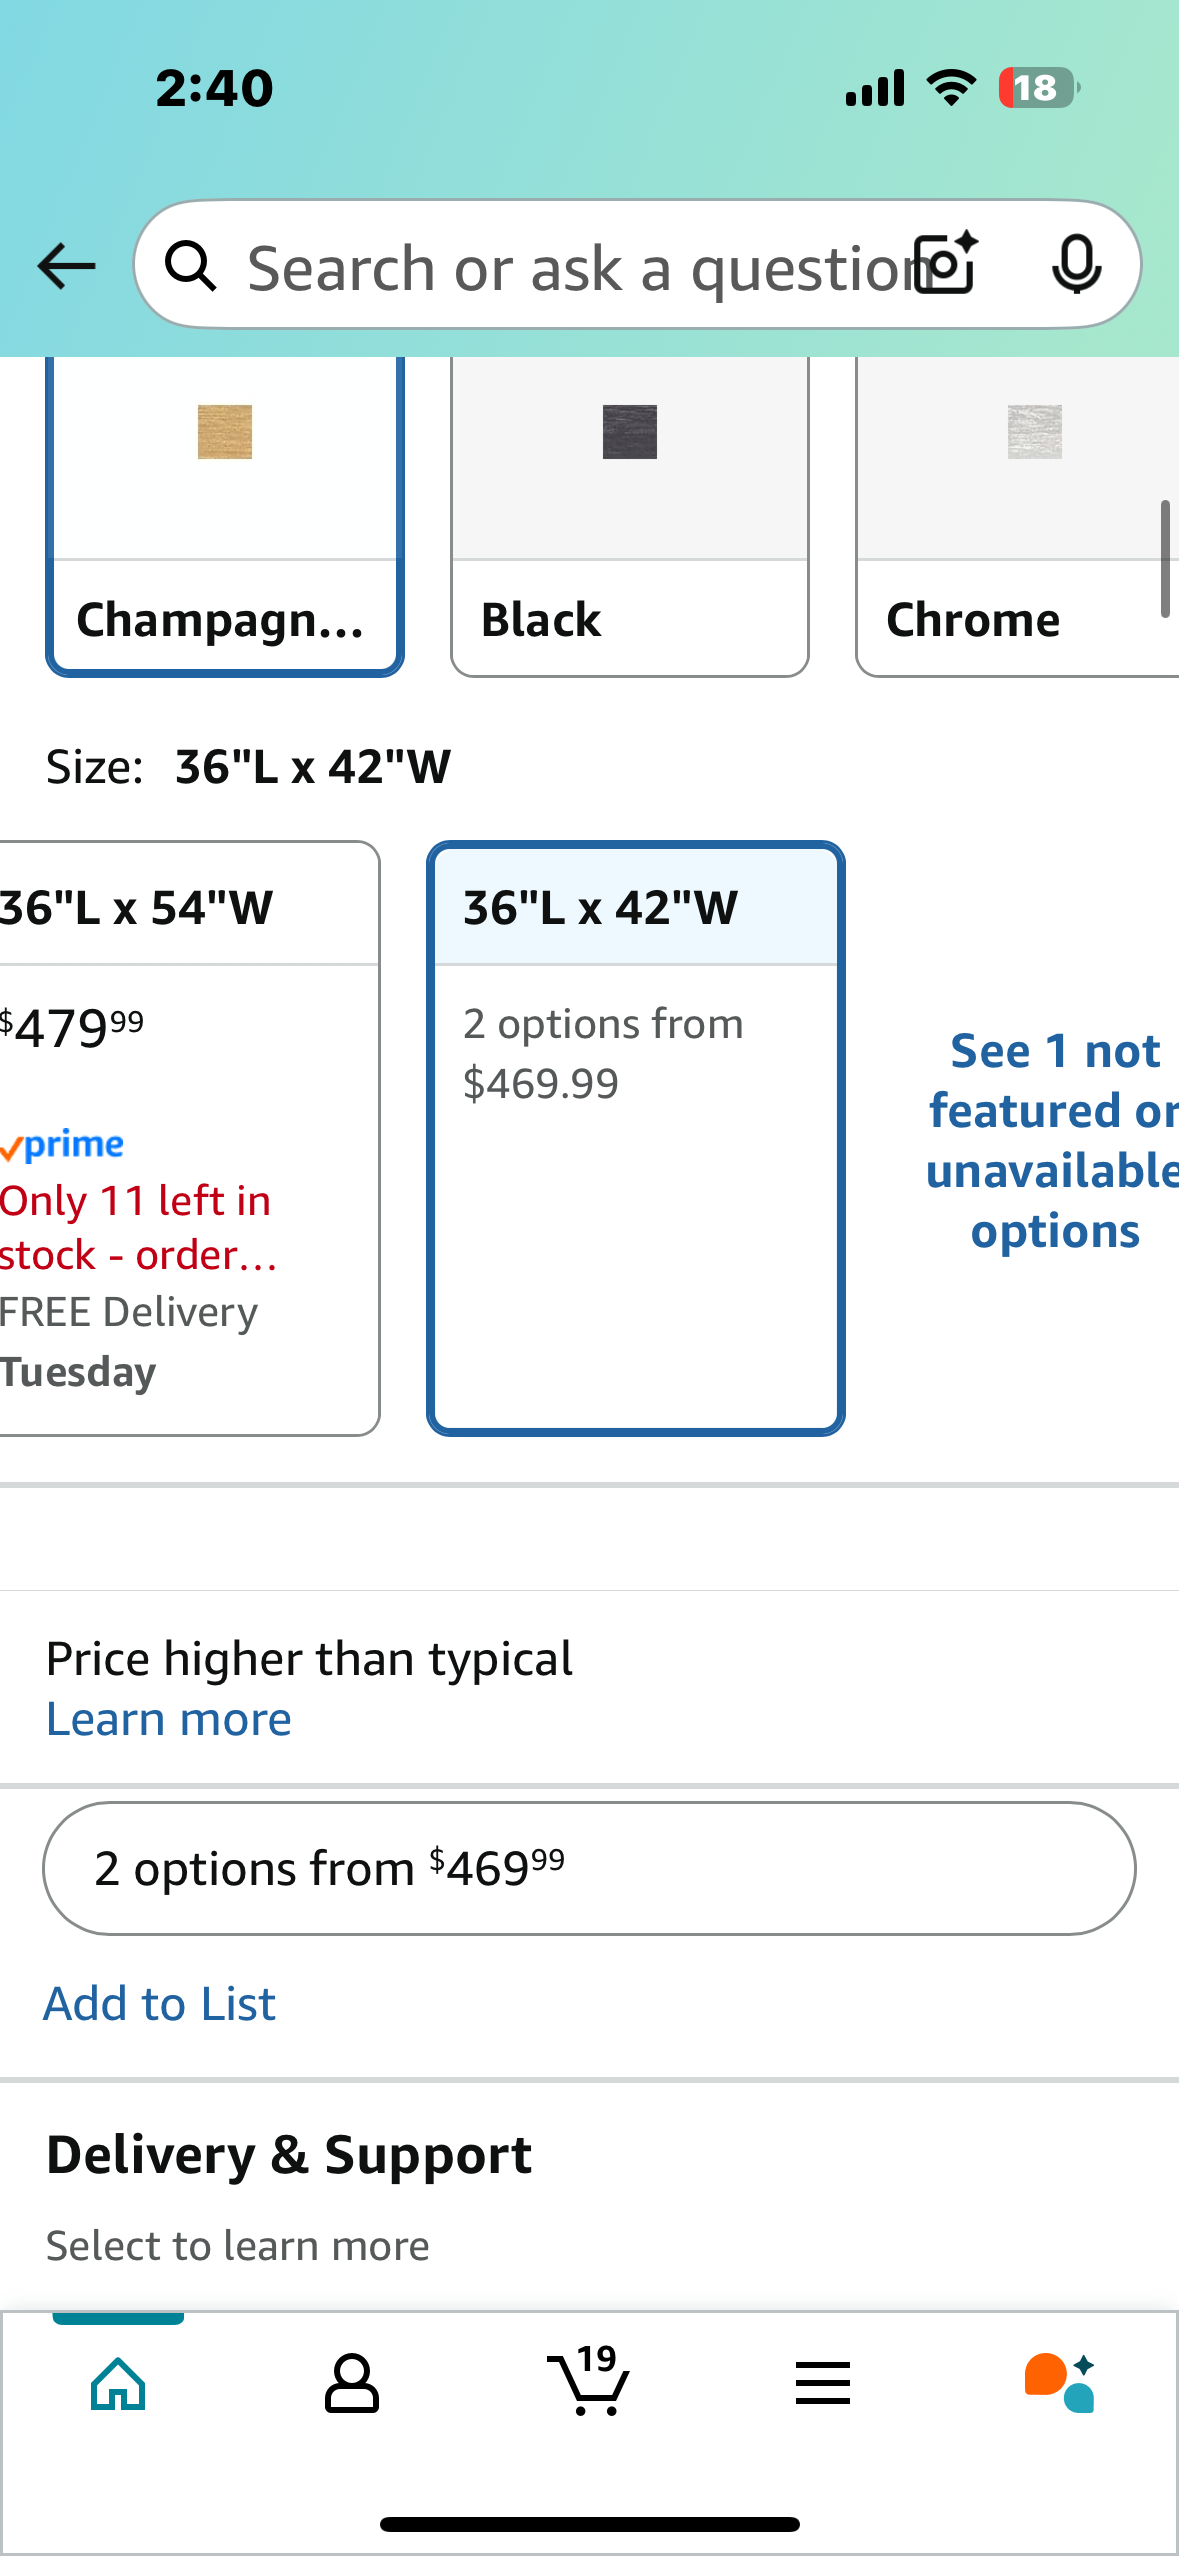Launch the Rufus AI assistant icon
The width and height of the screenshot is (1179, 2556).
click(x=1060, y=2383)
